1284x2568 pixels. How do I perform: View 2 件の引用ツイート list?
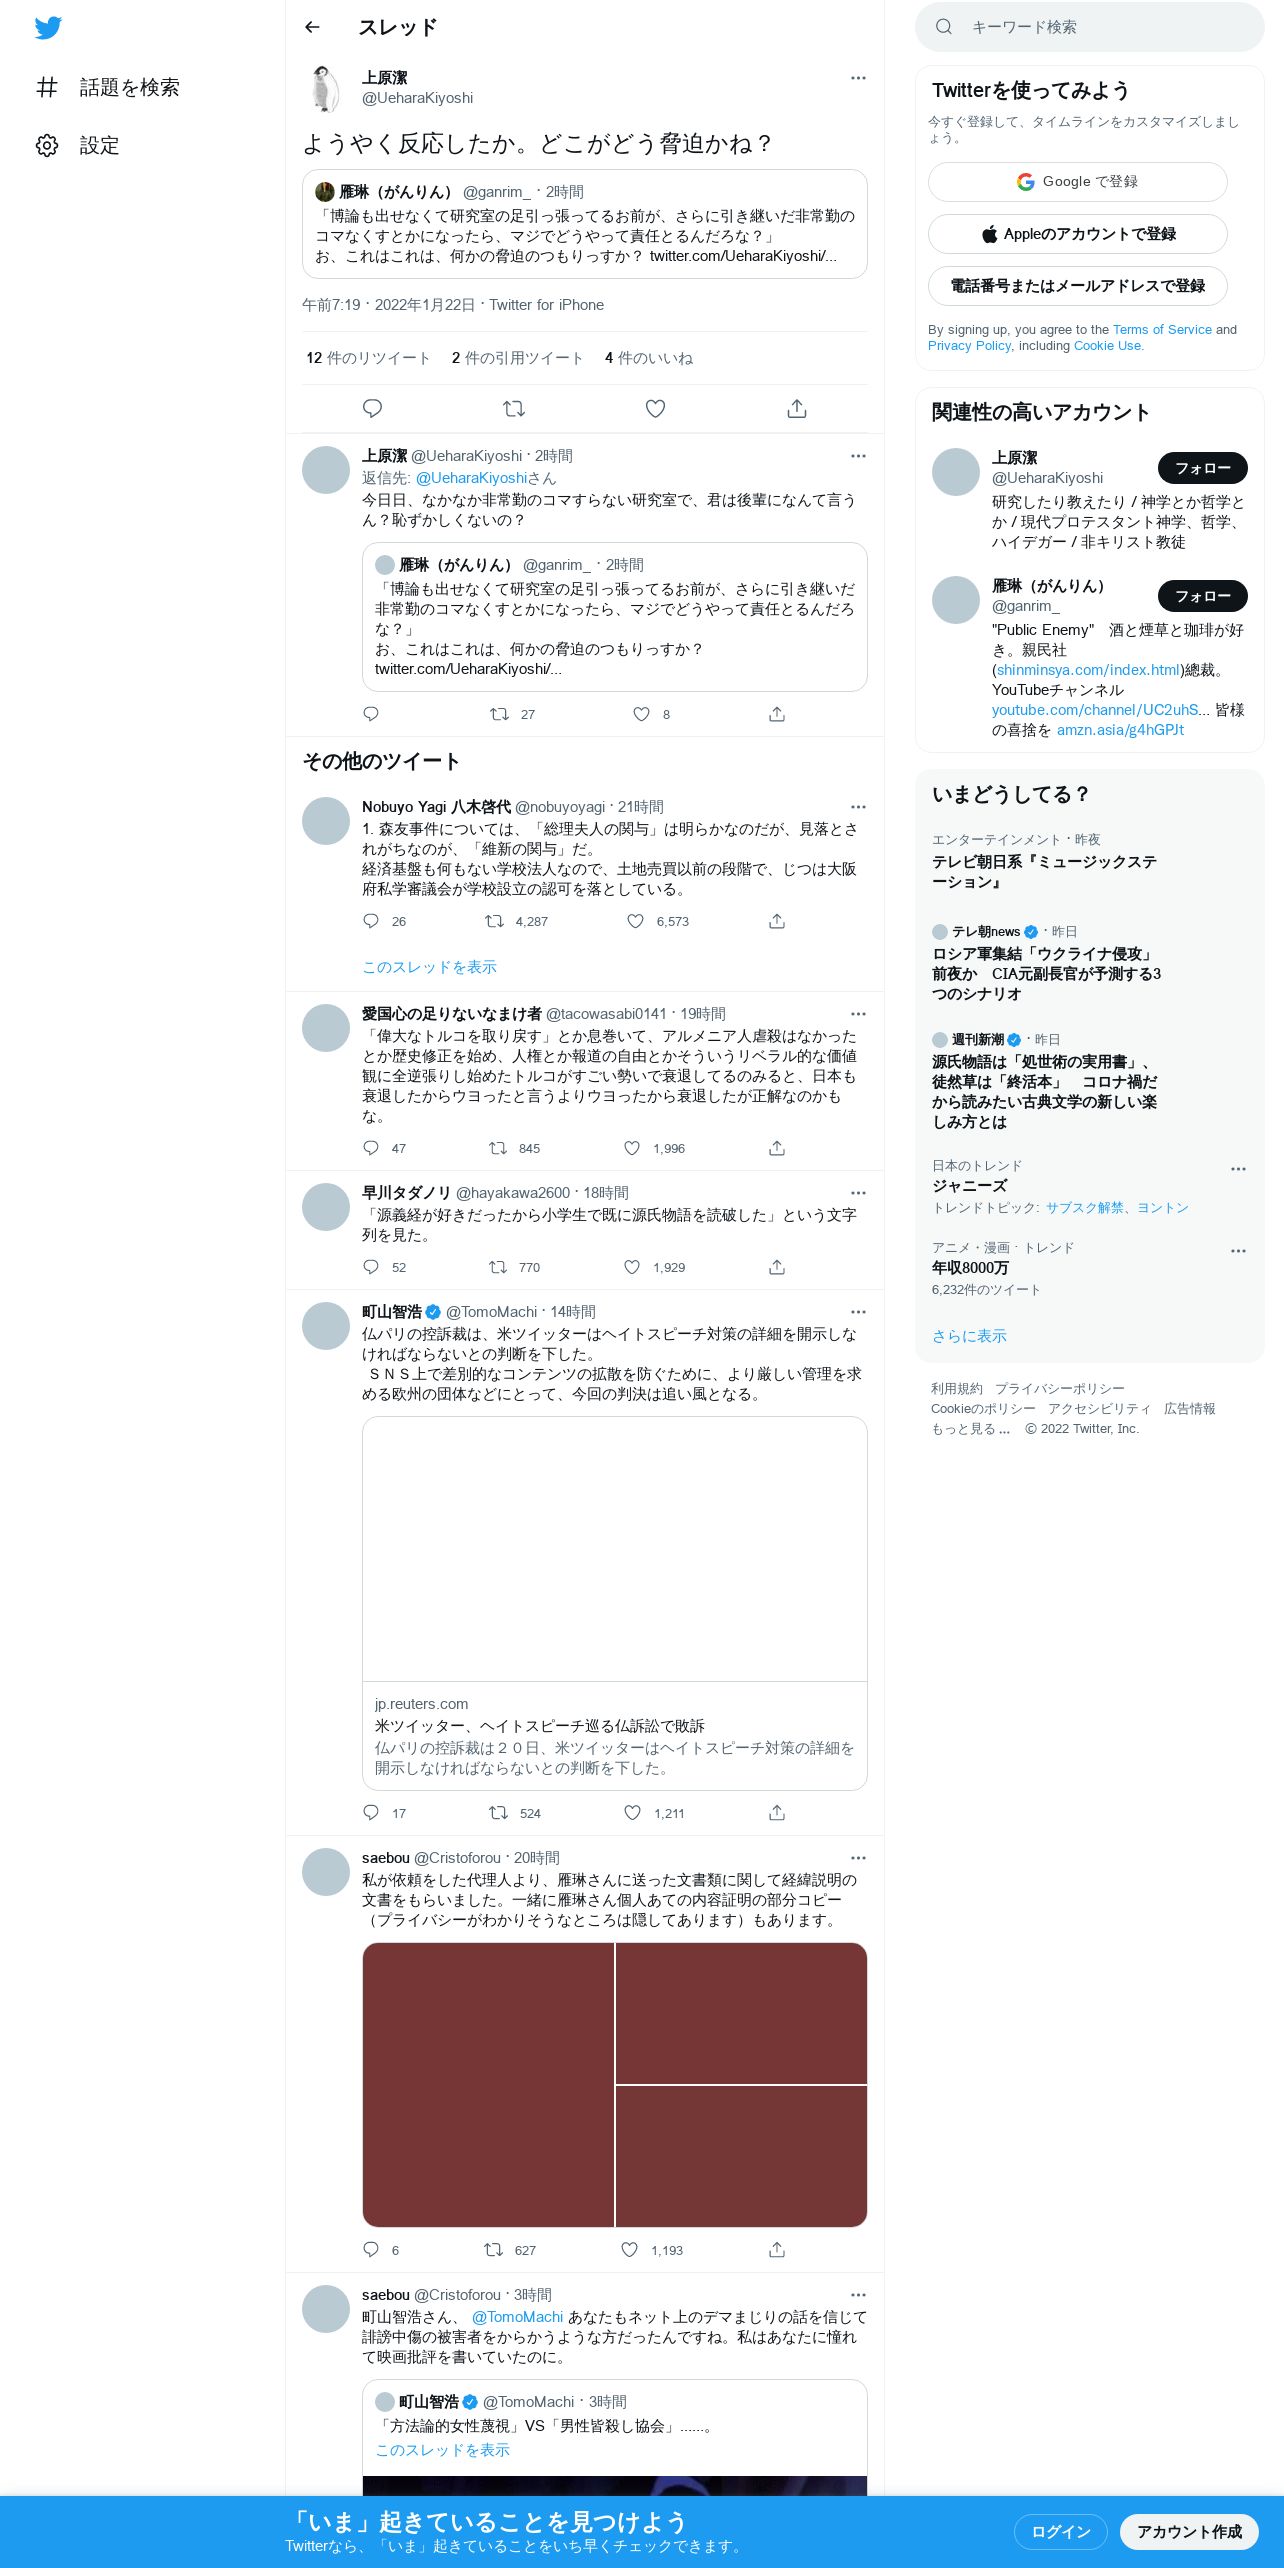(x=517, y=358)
